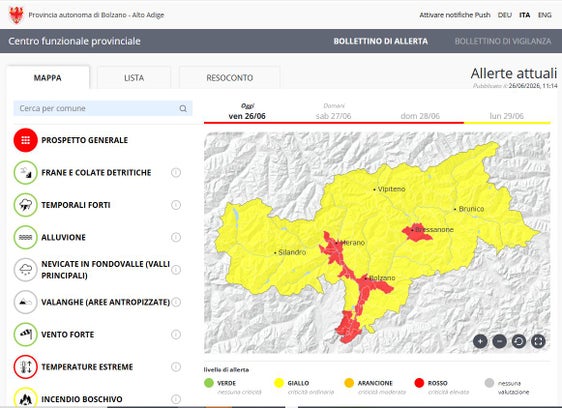
Task: Switch to the Resoconto tab
Action: 229,77
